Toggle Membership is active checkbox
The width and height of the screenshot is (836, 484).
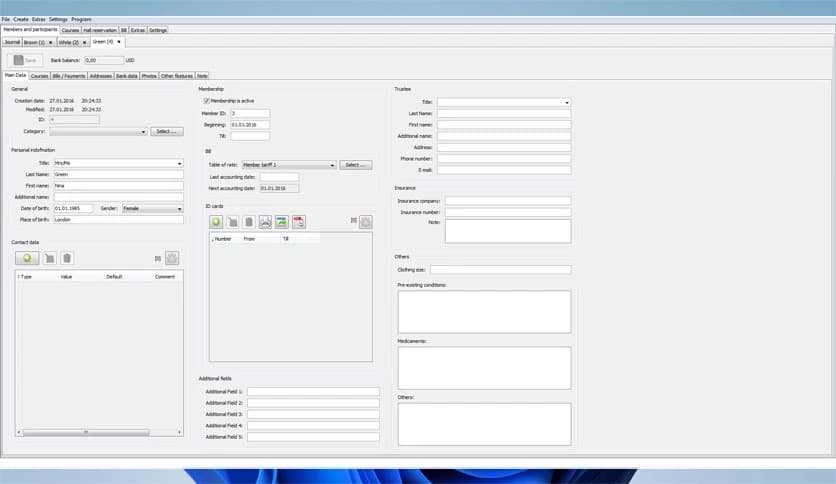point(206,101)
